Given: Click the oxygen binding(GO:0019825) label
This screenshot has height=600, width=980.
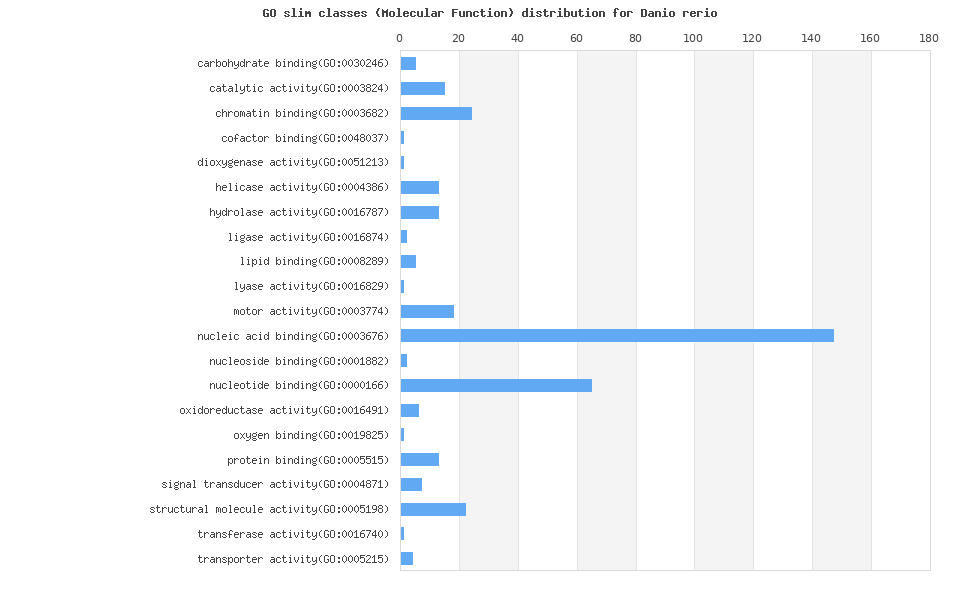Looking at the screenshot, I should 311,435.
